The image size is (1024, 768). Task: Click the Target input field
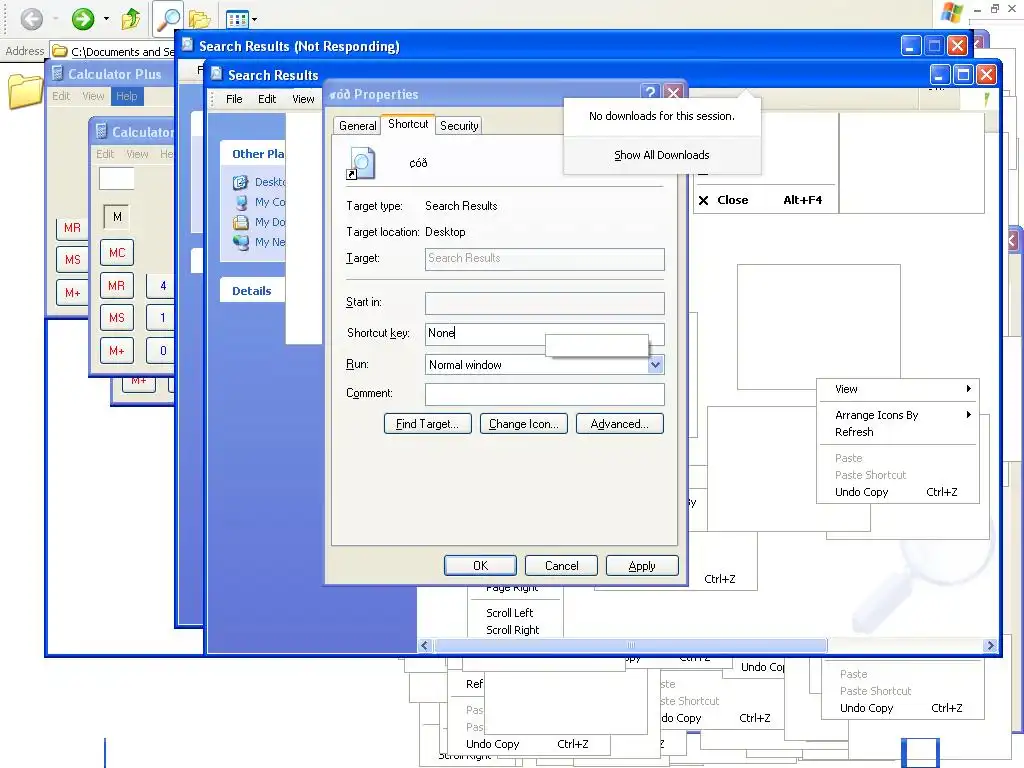(x=545, y=259)
